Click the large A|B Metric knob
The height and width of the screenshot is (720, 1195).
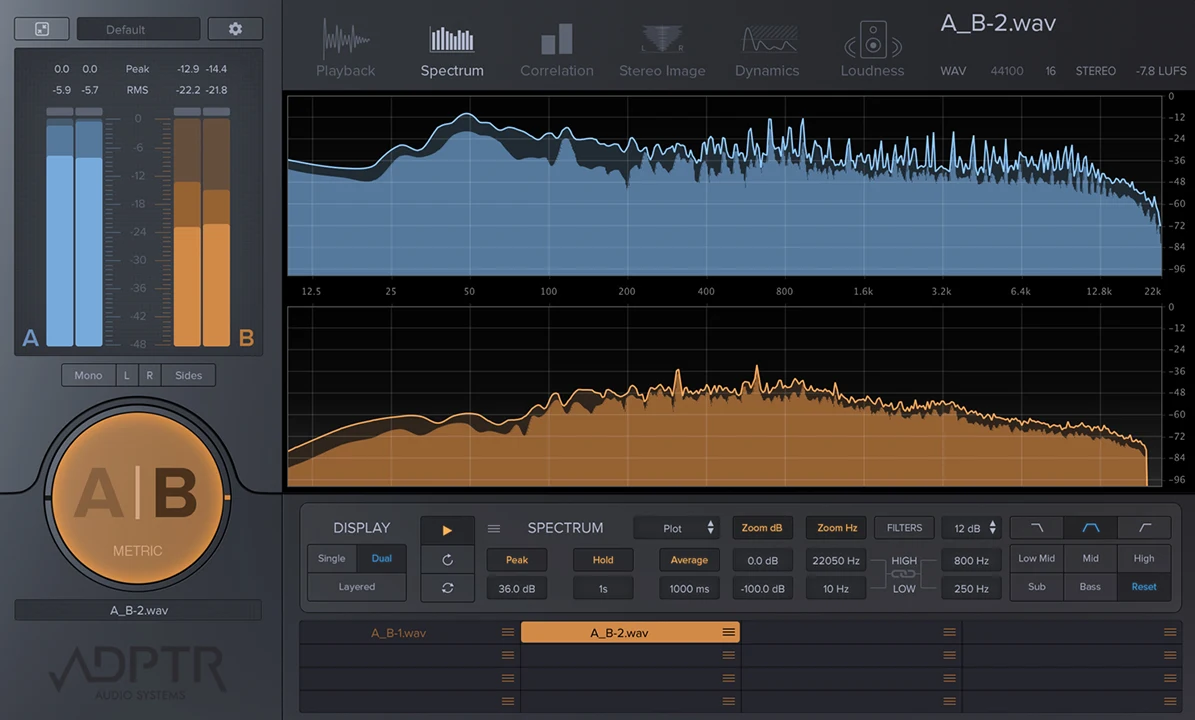pos(137,497)
